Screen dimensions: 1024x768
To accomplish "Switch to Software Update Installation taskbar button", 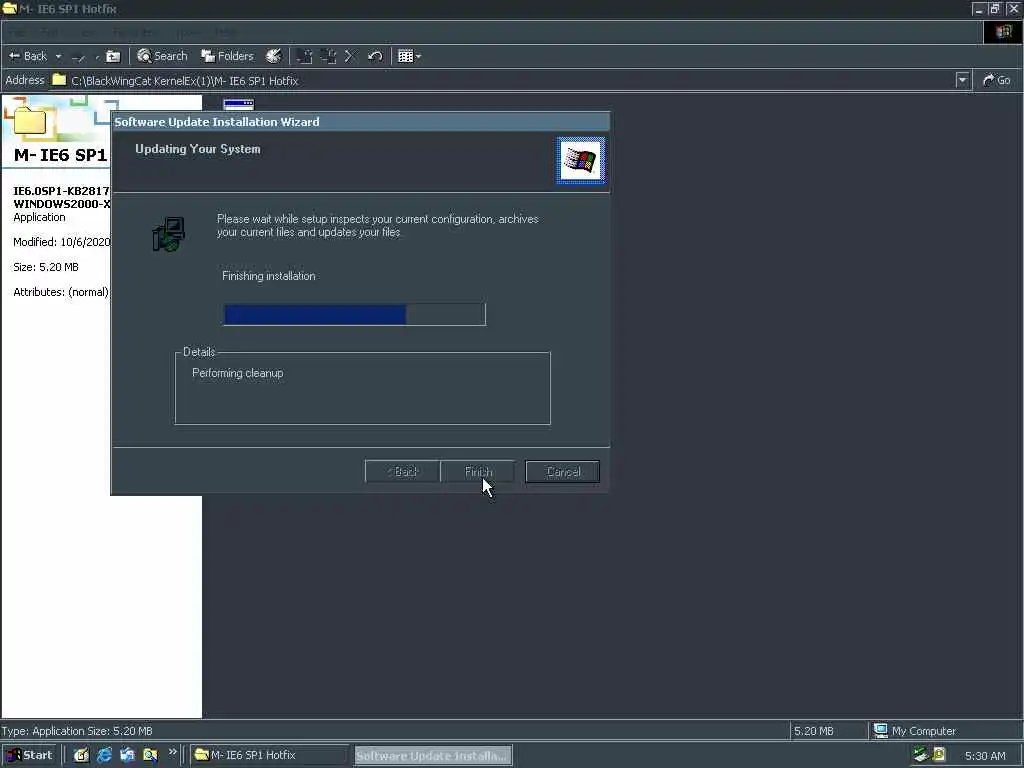I will tap(433, 755).
